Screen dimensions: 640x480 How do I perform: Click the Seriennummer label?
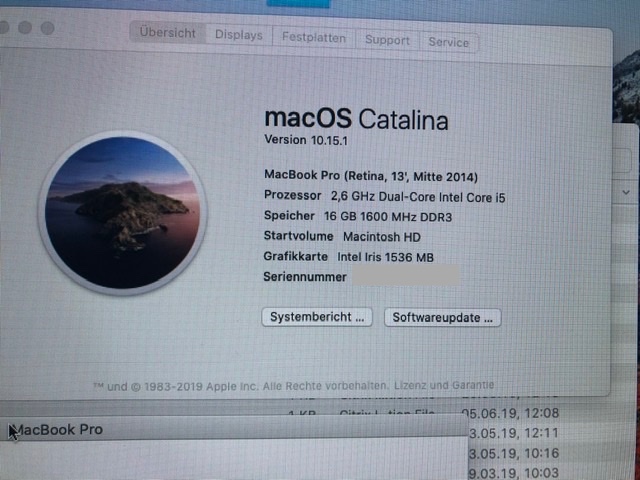305,277
